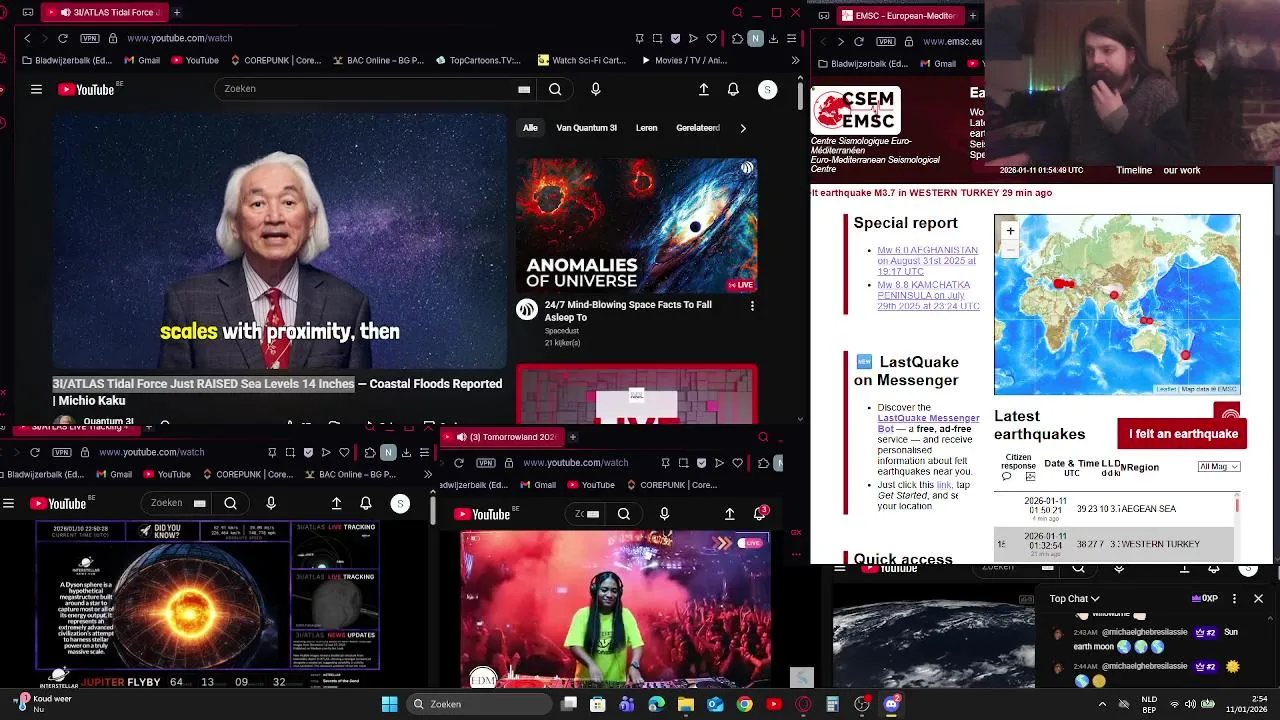Open the Windows Start menu
This screenshot has width=1280, height=720.
click(x=389, y=704)
